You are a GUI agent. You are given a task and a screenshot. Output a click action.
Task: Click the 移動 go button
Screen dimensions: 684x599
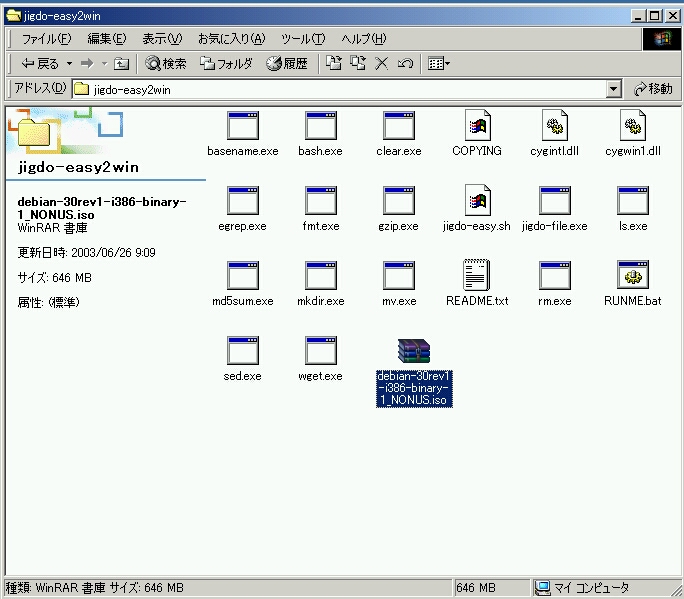click(x=653, y=89)
